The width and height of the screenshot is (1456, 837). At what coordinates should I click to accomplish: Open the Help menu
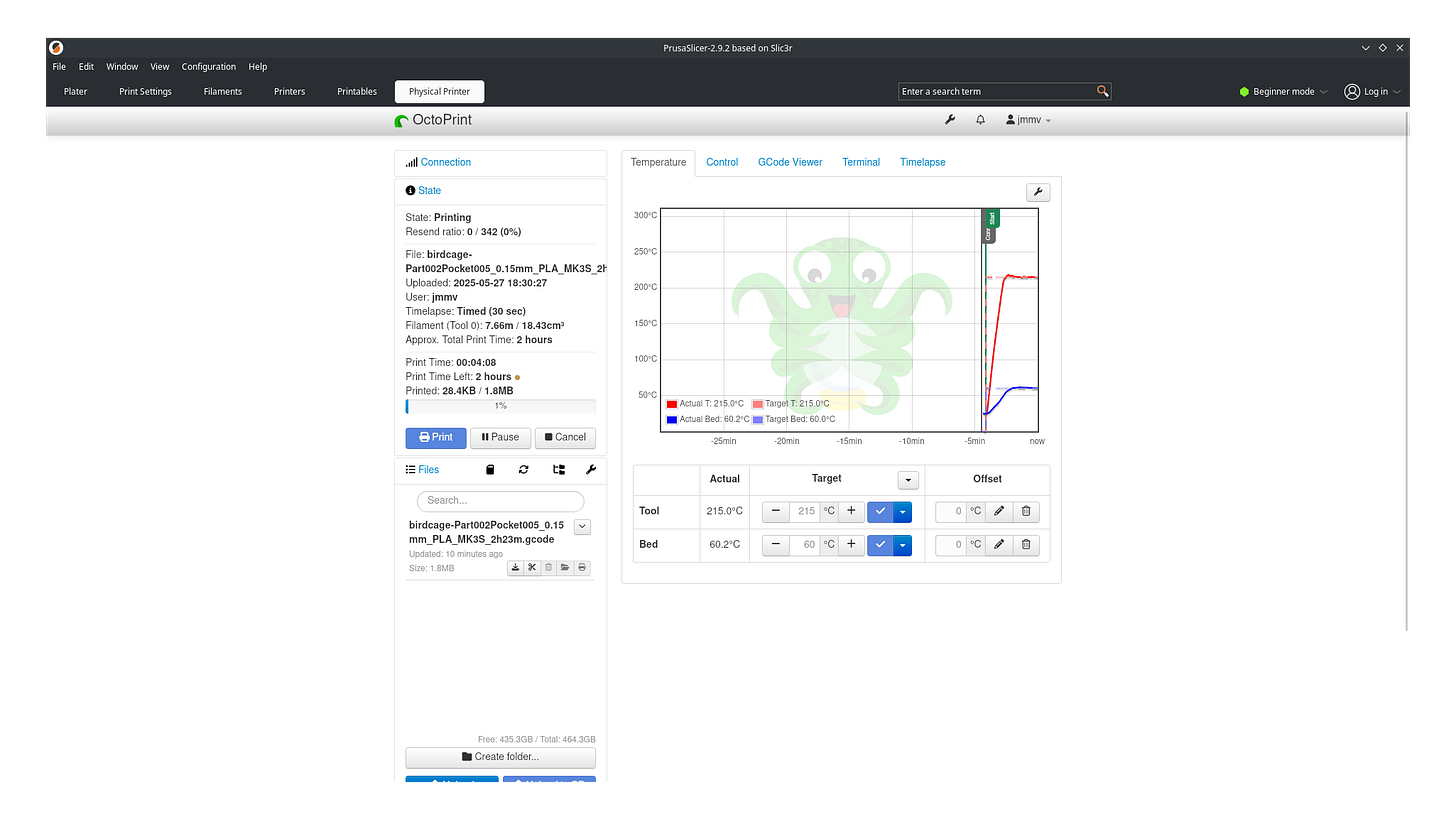[258, 67]
